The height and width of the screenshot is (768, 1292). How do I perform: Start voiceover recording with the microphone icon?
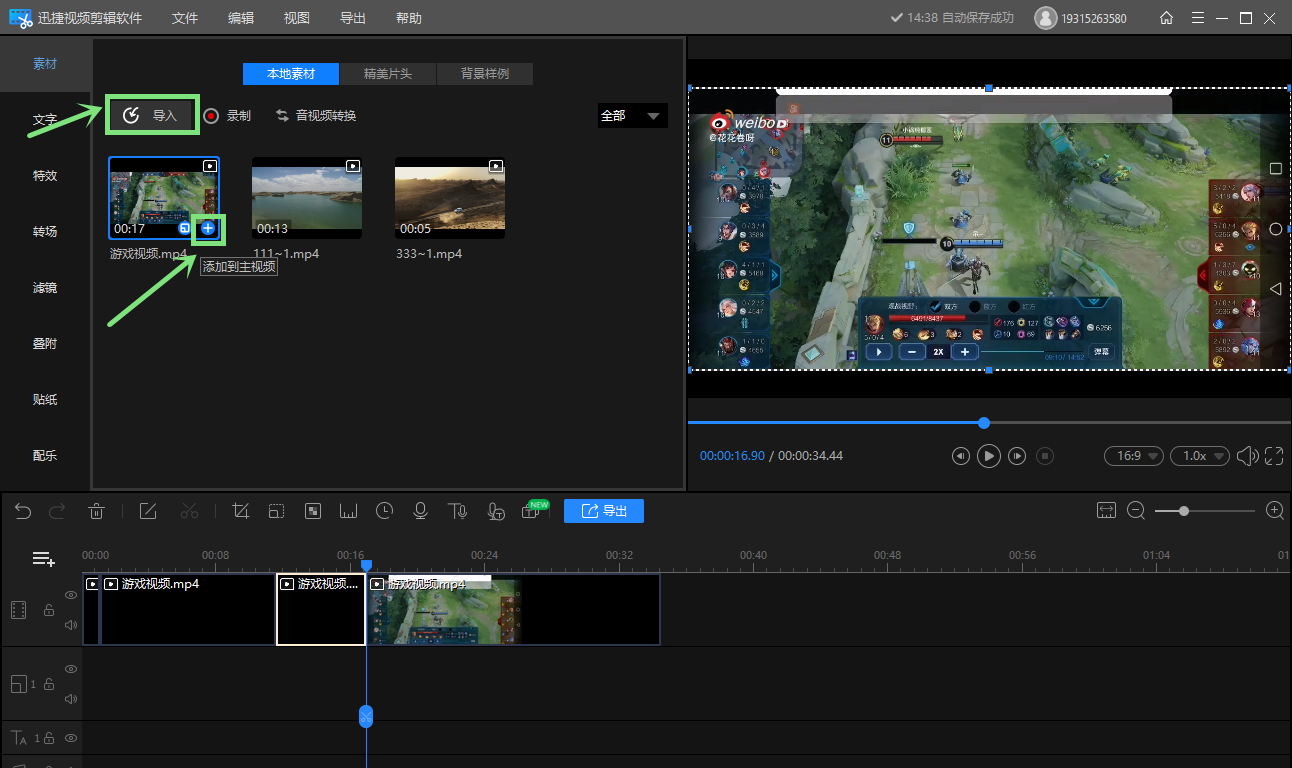pyautogui.click(x=421, y=511)
